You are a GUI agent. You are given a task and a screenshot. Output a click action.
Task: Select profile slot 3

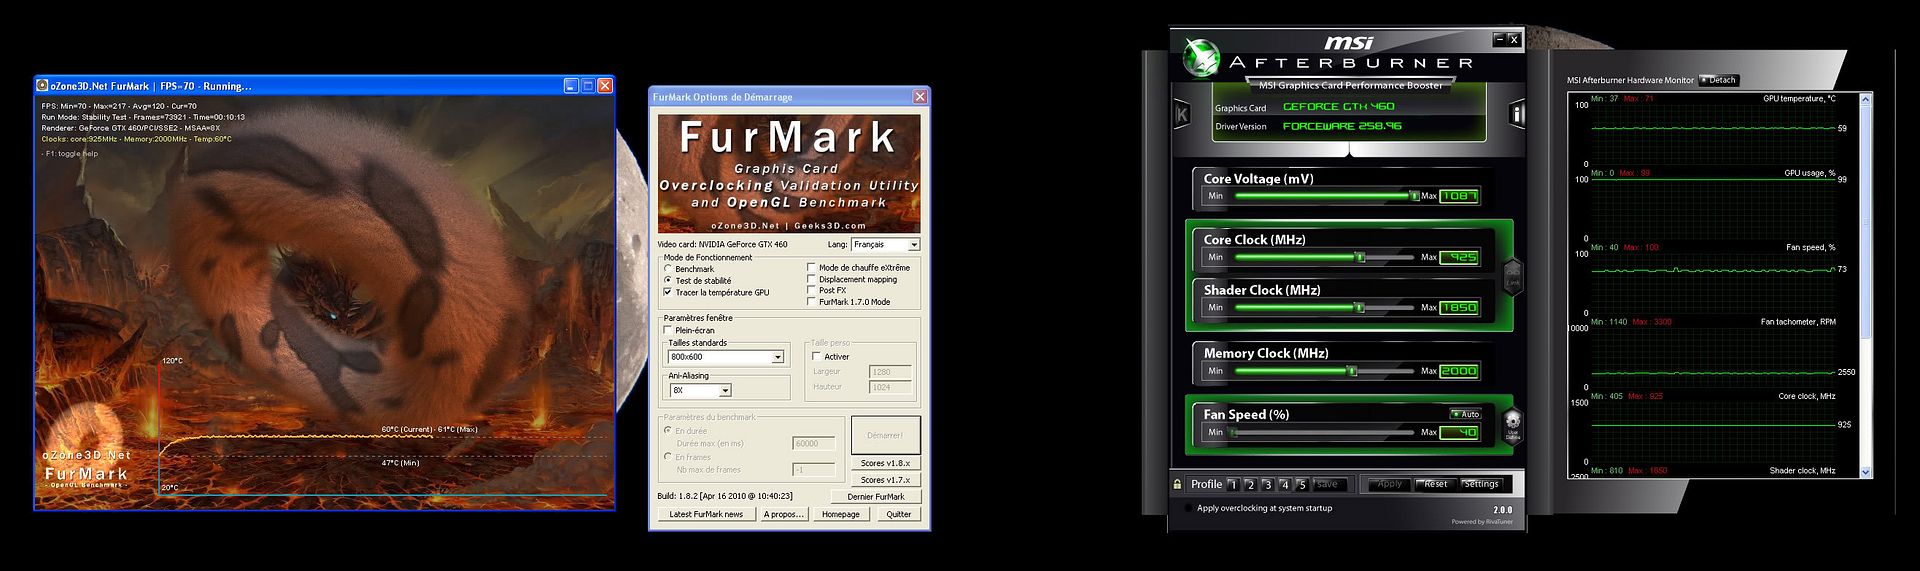coord(1267,485)
